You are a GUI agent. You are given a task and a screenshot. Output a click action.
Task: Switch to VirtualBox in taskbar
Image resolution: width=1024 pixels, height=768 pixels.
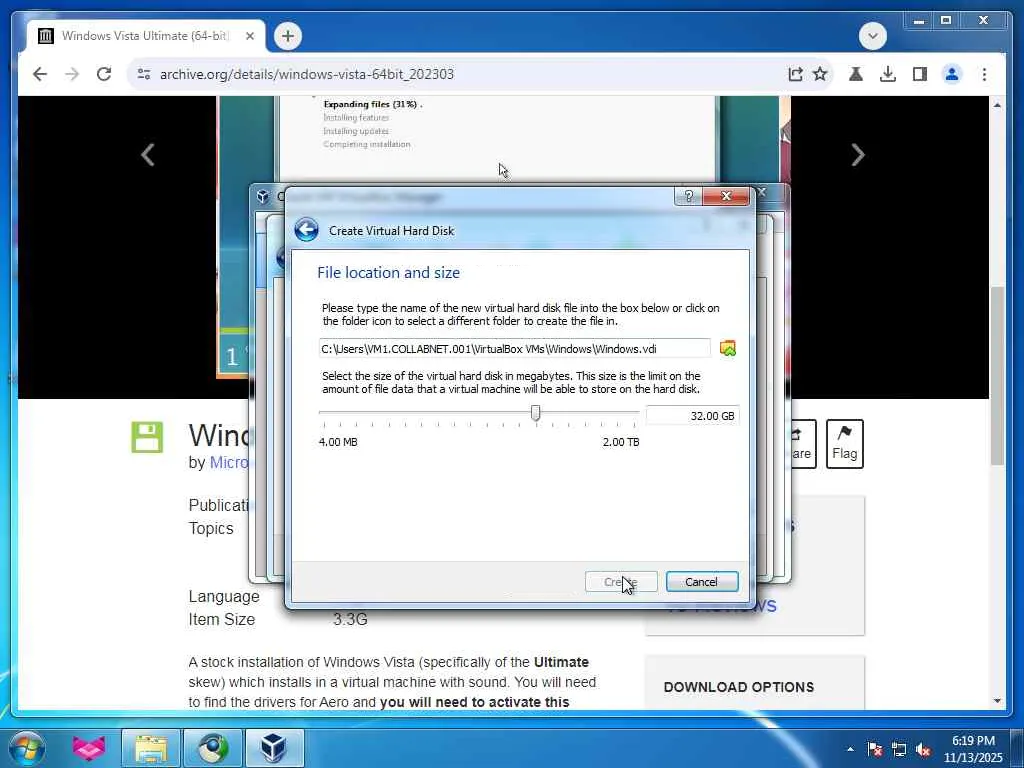(274, 748)
